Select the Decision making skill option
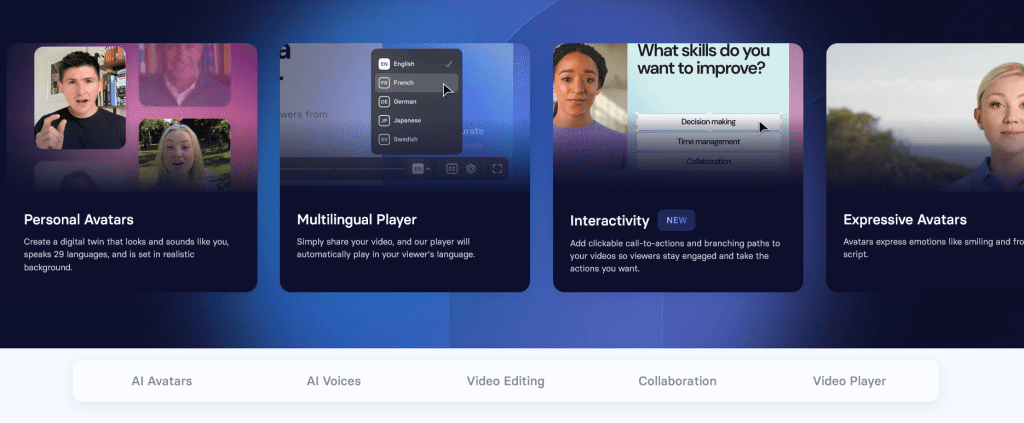This screenshot has height=423, width=1024. point(708,122)
